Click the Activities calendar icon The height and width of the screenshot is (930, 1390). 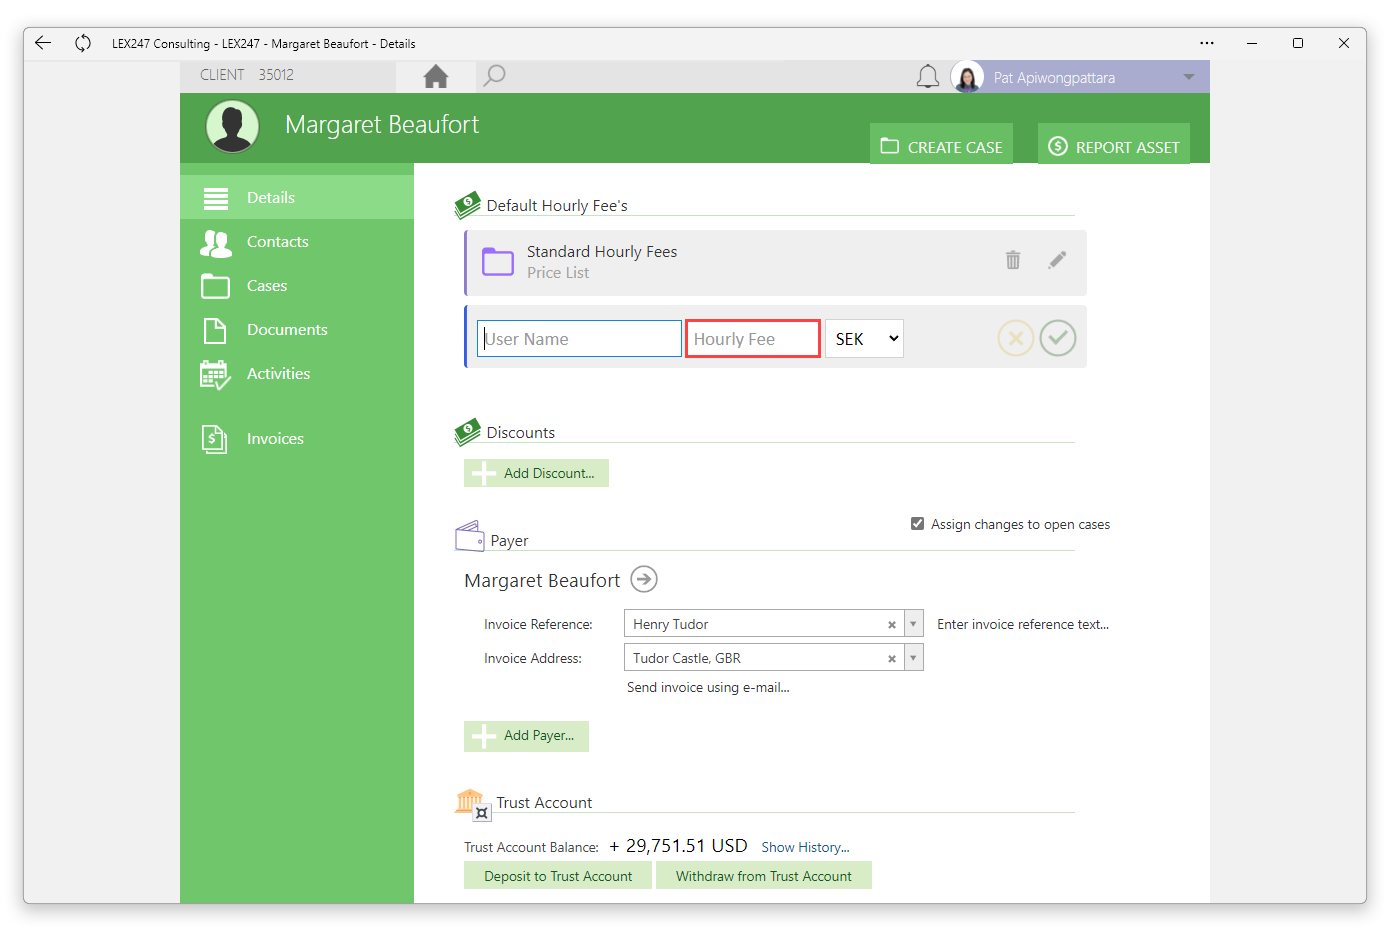[x=215, y=375]
